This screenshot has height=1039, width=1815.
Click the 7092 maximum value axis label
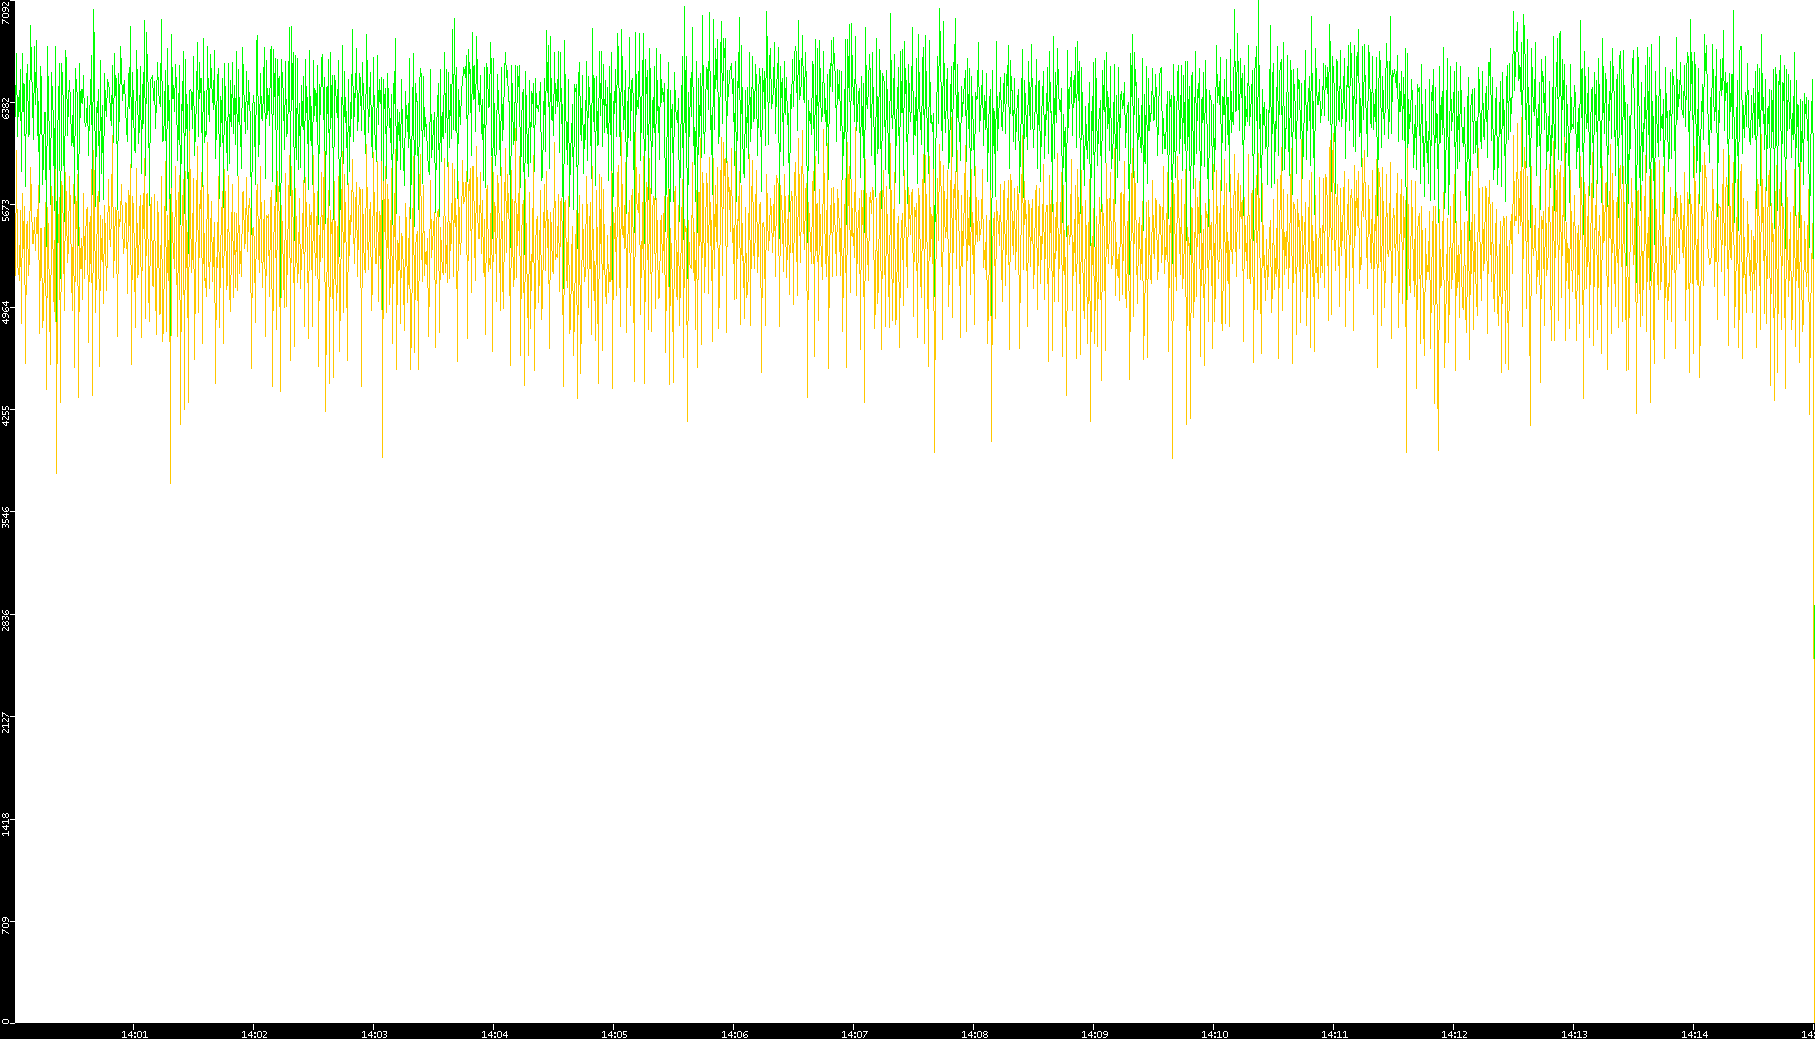pos(7,12)
